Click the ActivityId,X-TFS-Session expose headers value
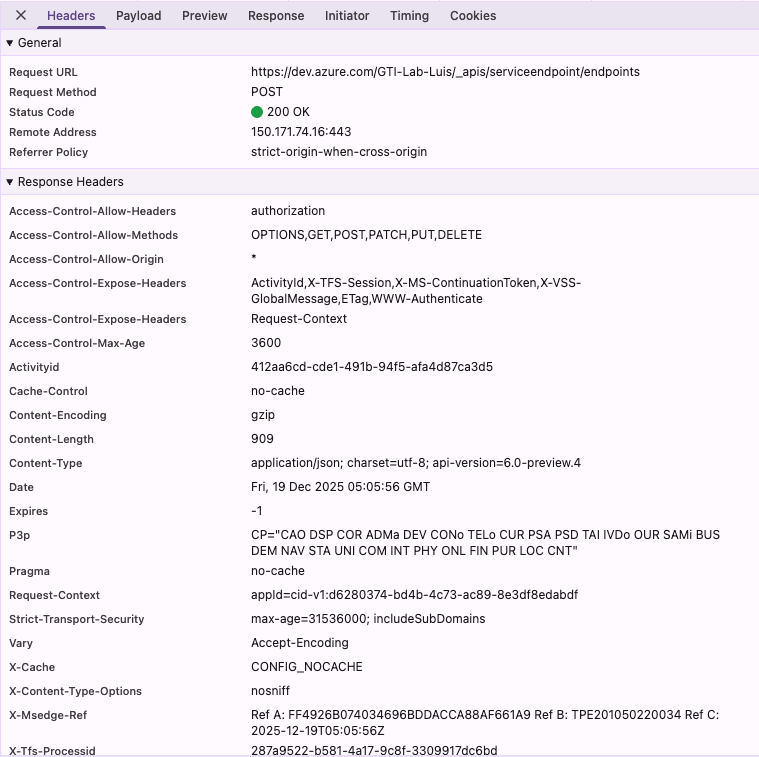The width and height of the screenshot is (759, 757). tap(416, 291)
